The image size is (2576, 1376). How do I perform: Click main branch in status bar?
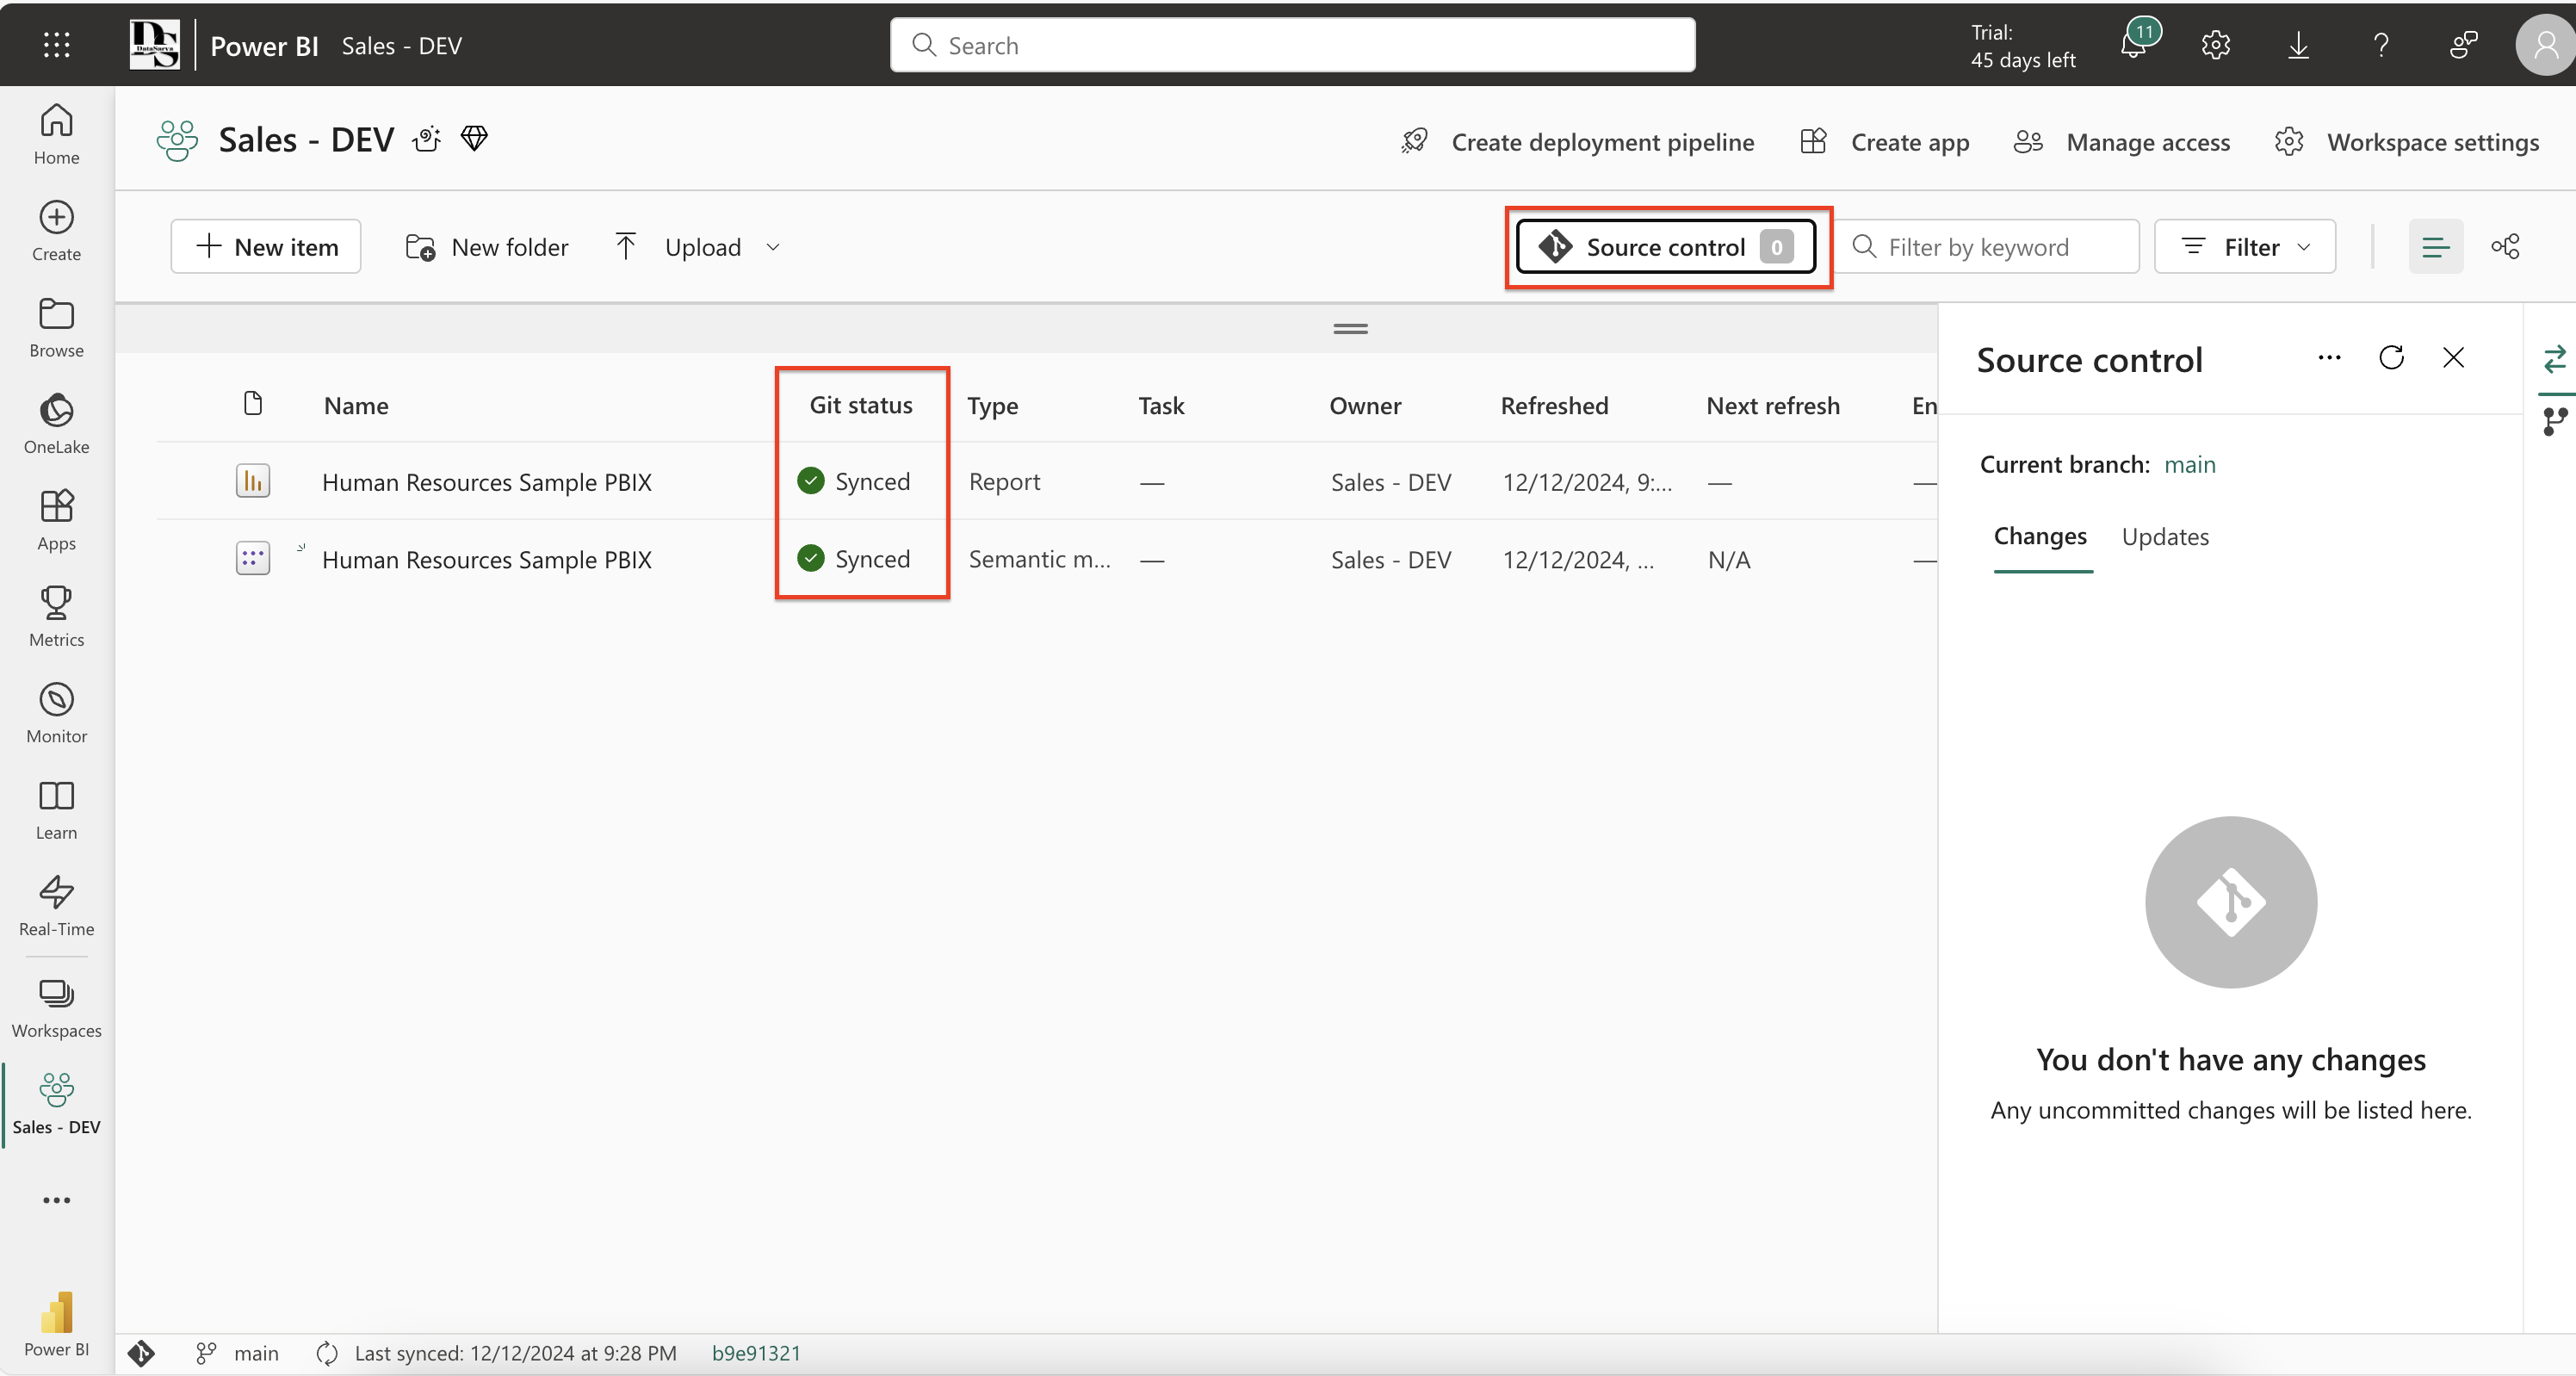pyautogui.click(x=238, y=1353)
